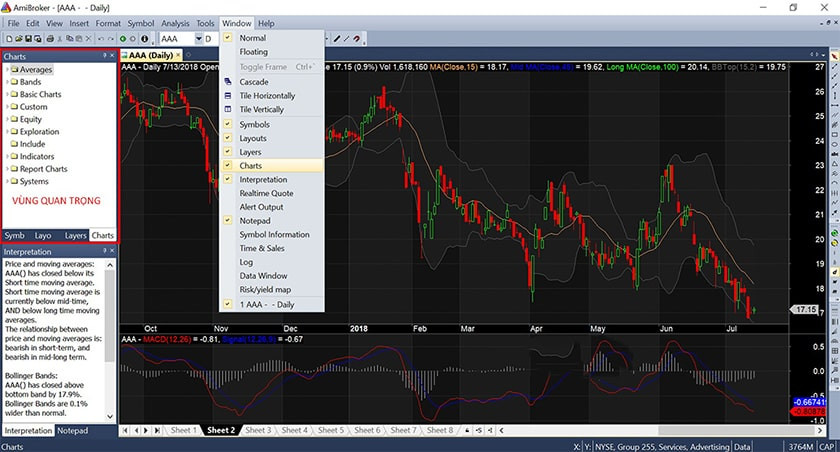Select Realtime Quote from Window menu
Viewport: 840px width, 452px height.
pos(266,193)
